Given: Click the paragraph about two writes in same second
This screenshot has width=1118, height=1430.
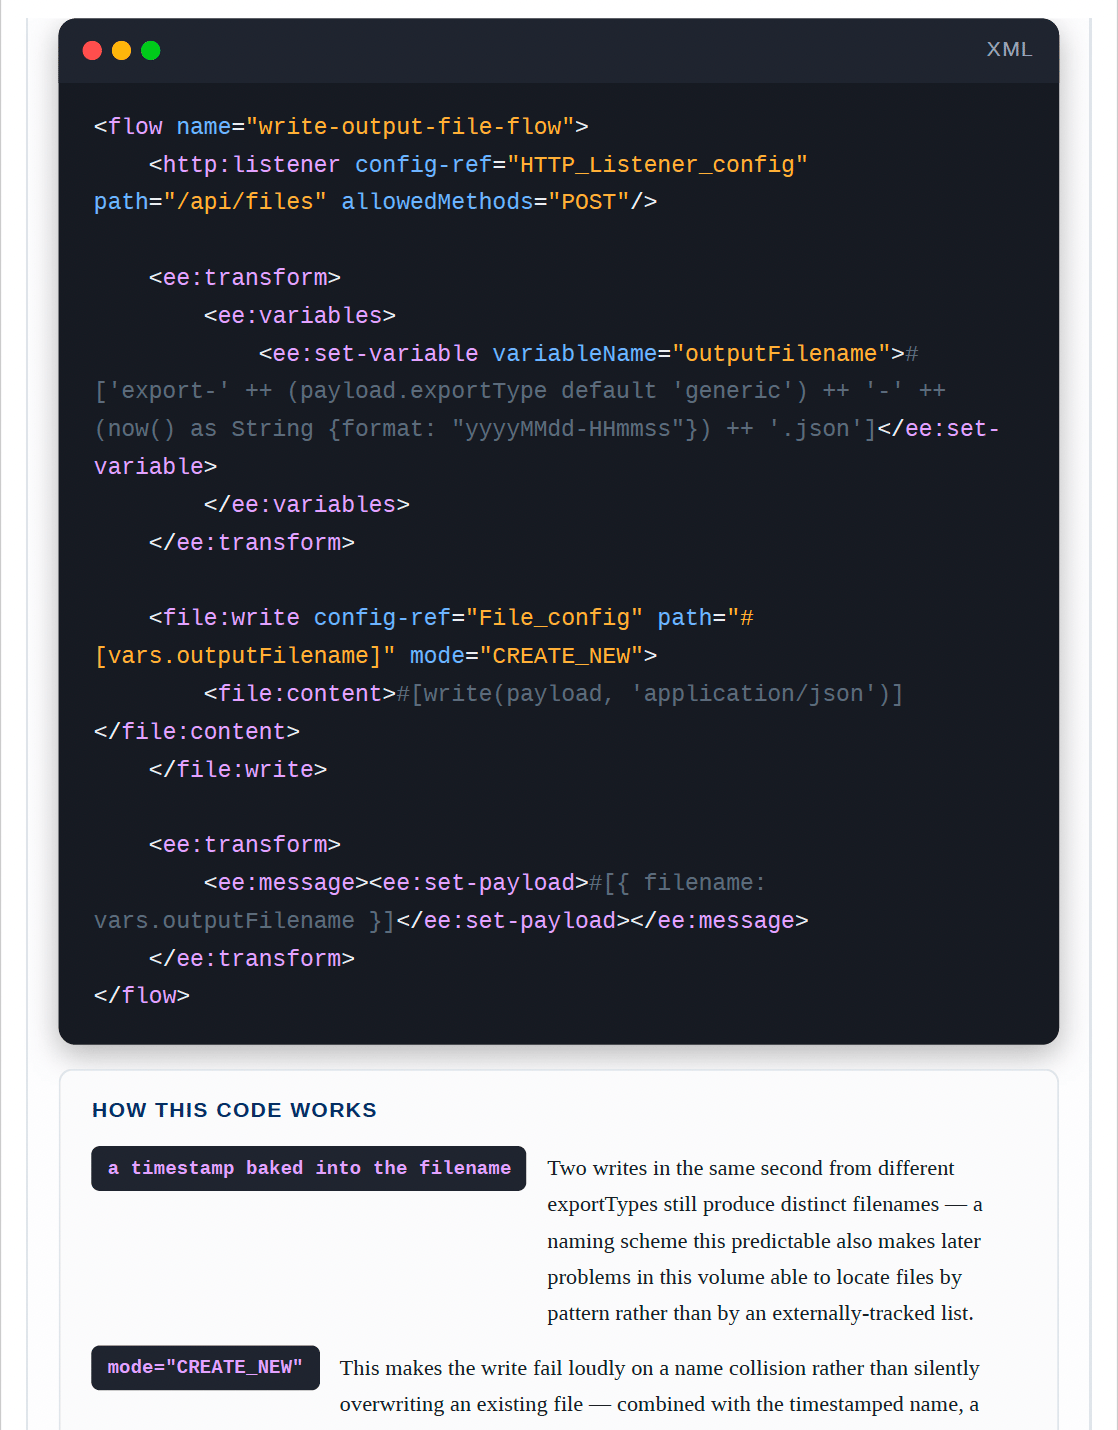Looking at the screenshot, I should click(765, 1240).
